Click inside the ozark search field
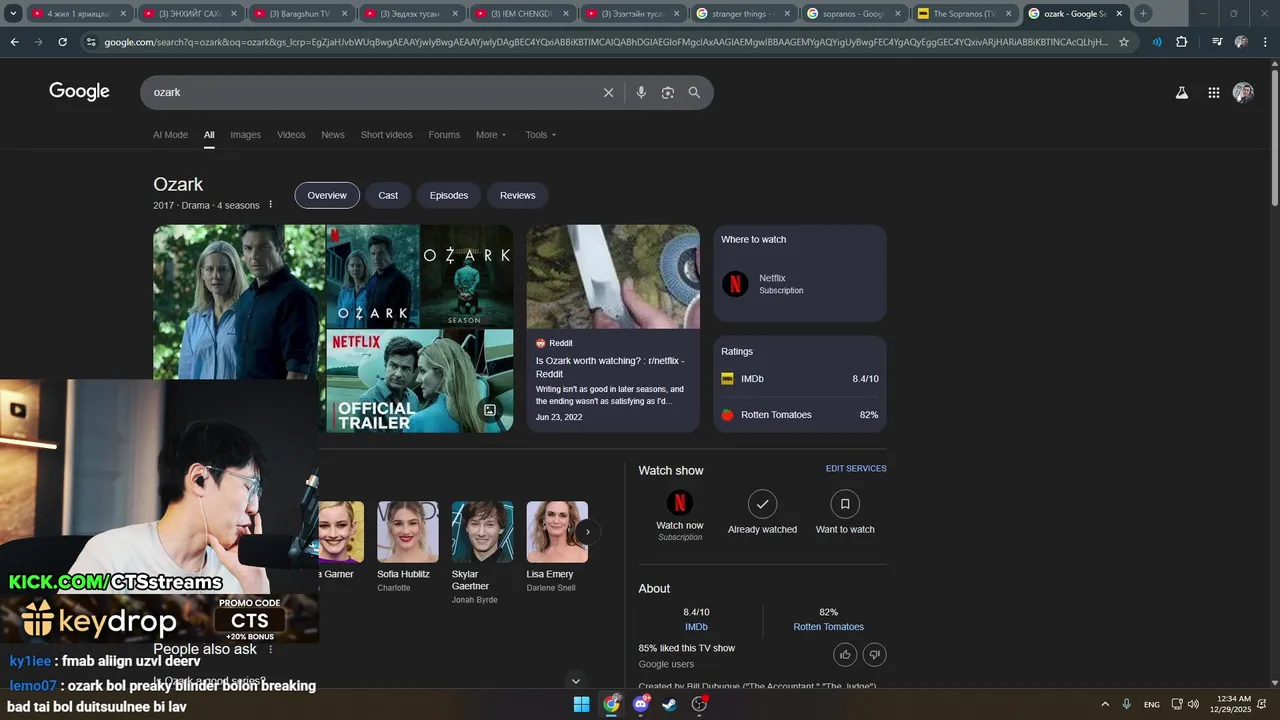This screenshot has height=720, width=1280. [370, 92]
